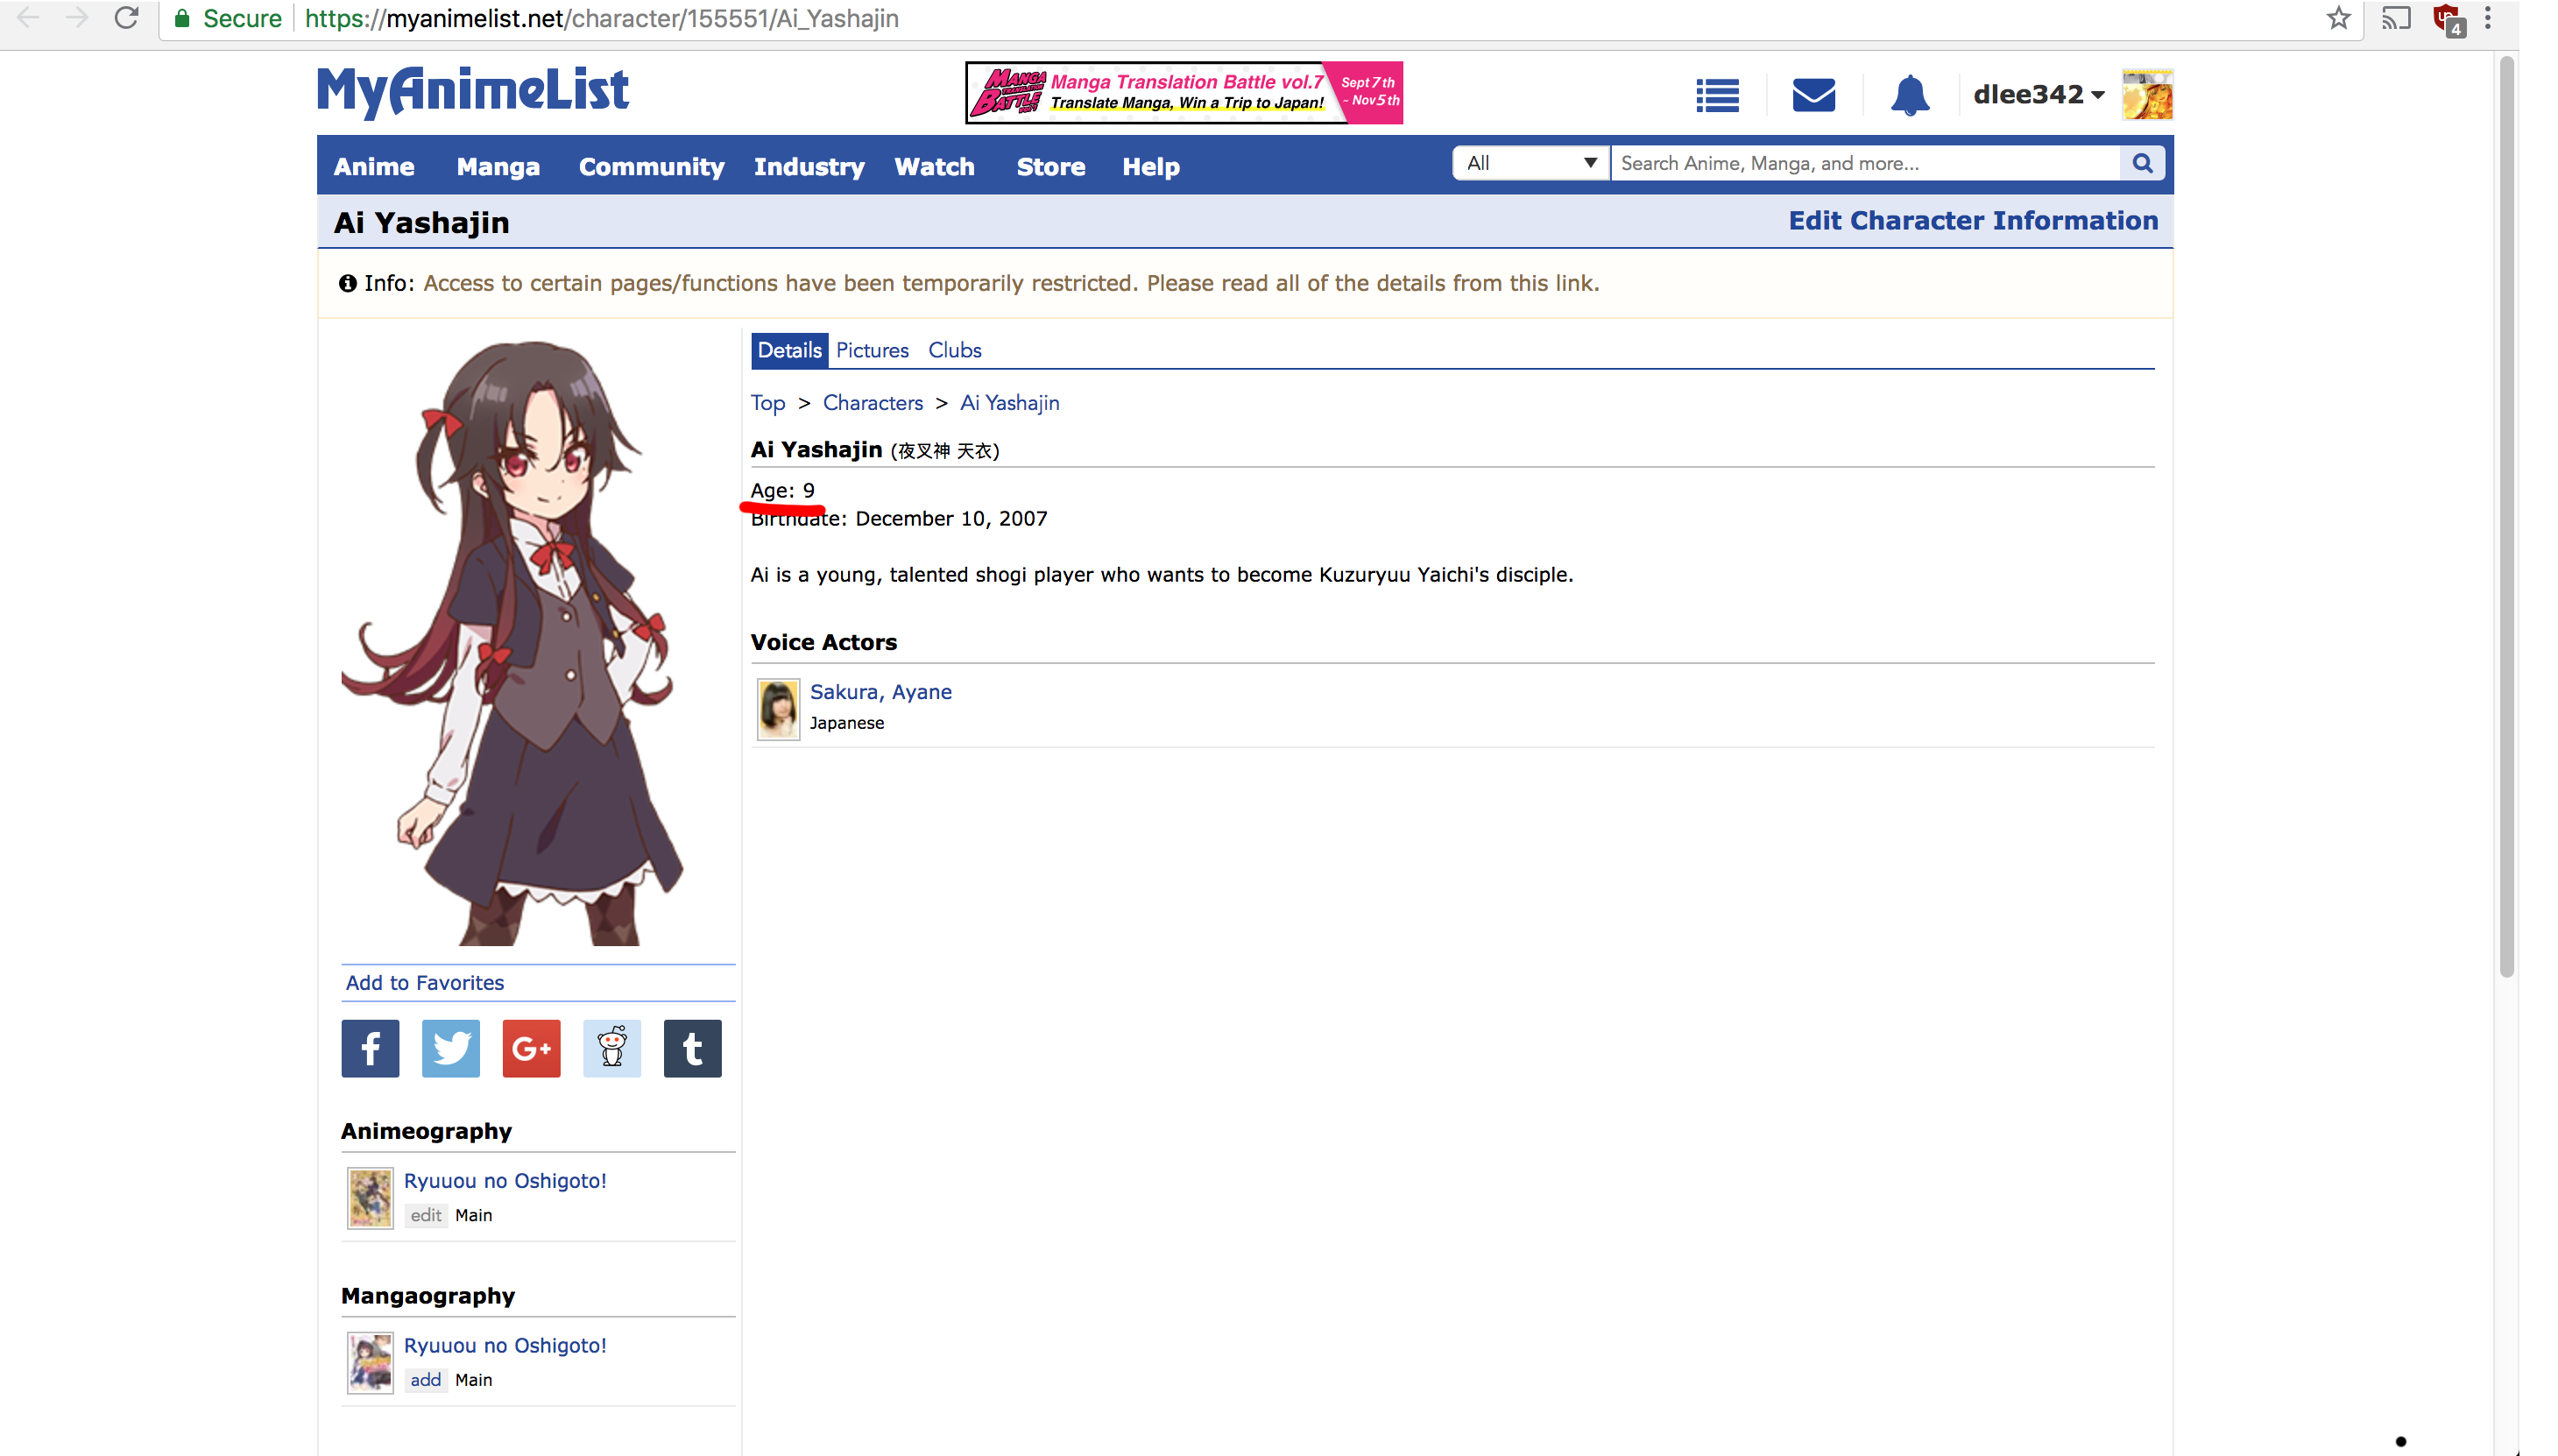This screenshot has height=1456, width=2558.
Task: Open the notifications bell
Action: click(x=1909, y=95)
